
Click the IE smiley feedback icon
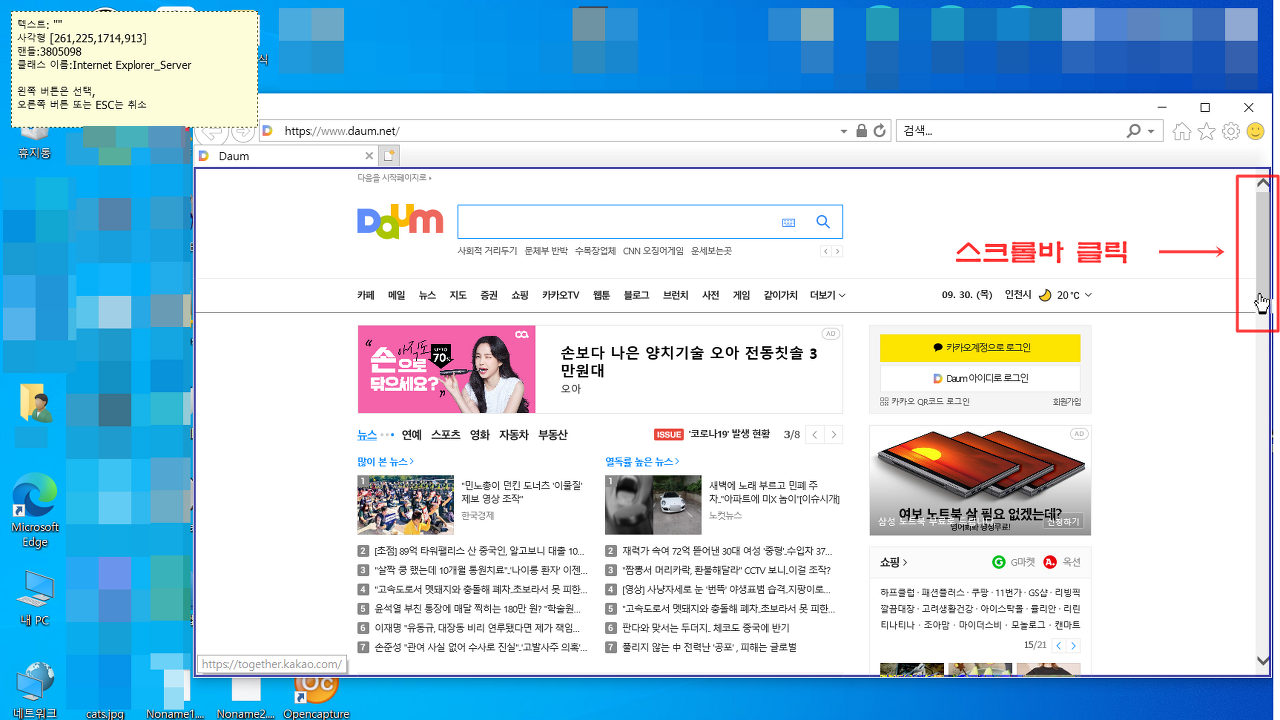(1255, 131)
